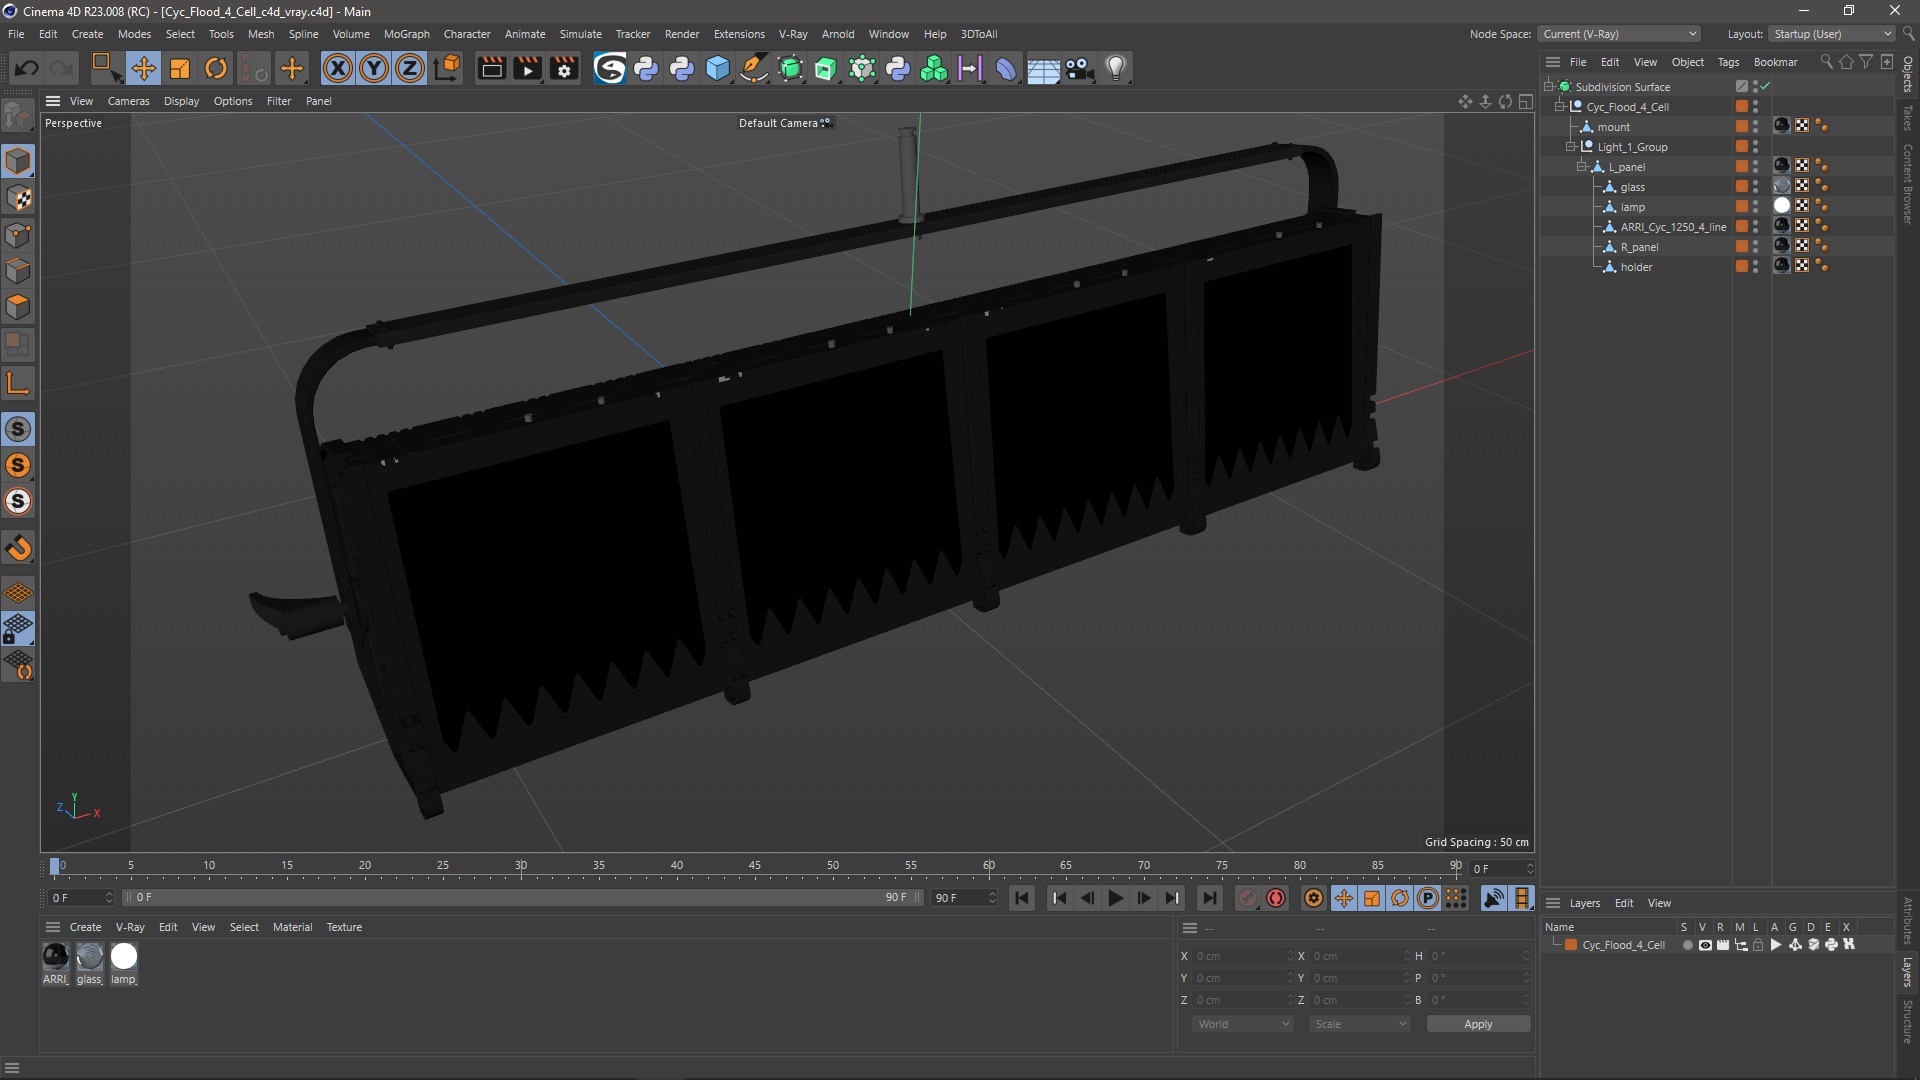
Task: Open the Spline Pen tool
Action: (754, 68)
